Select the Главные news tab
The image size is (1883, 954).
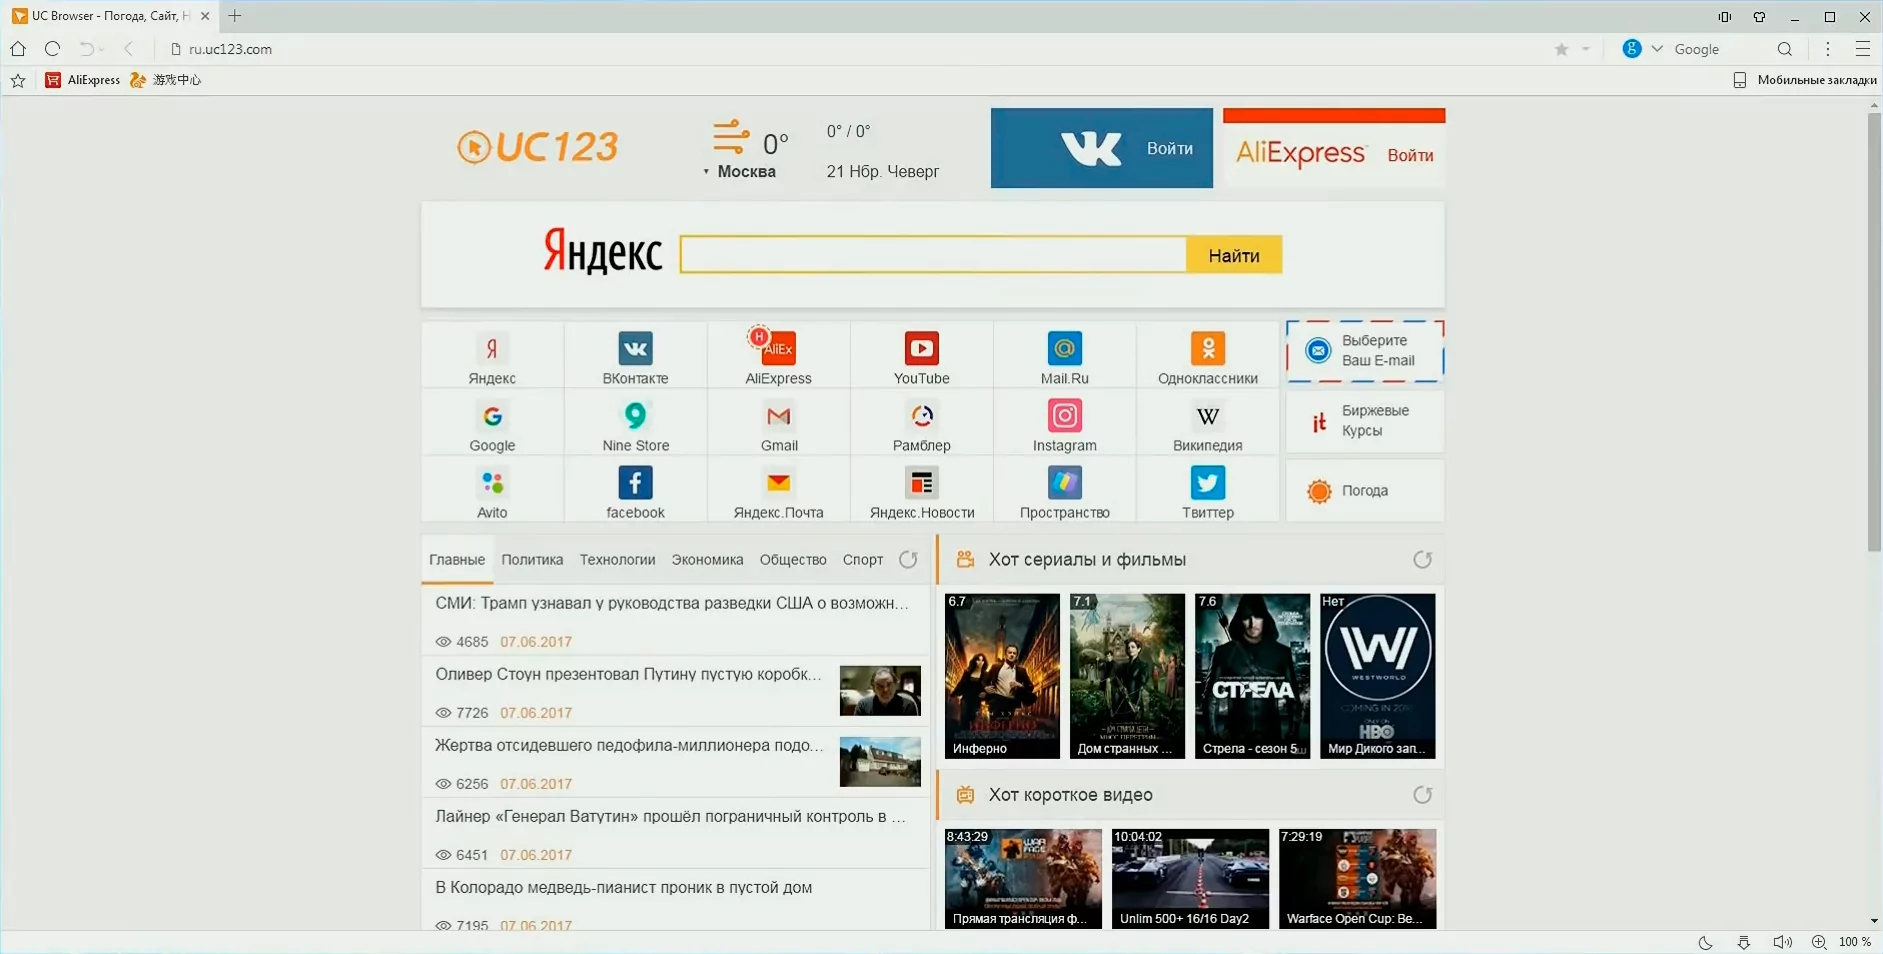click(x=457, y=560)
